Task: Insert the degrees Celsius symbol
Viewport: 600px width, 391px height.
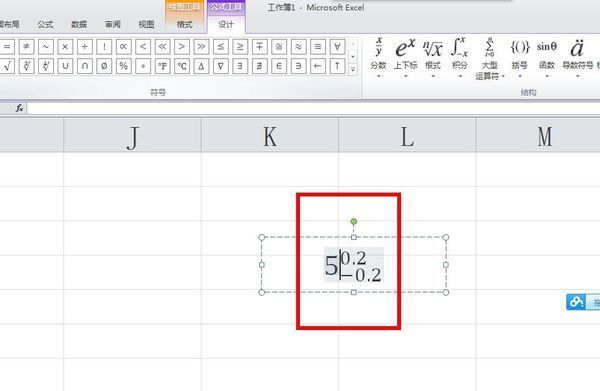Action: tap(182, 66)
